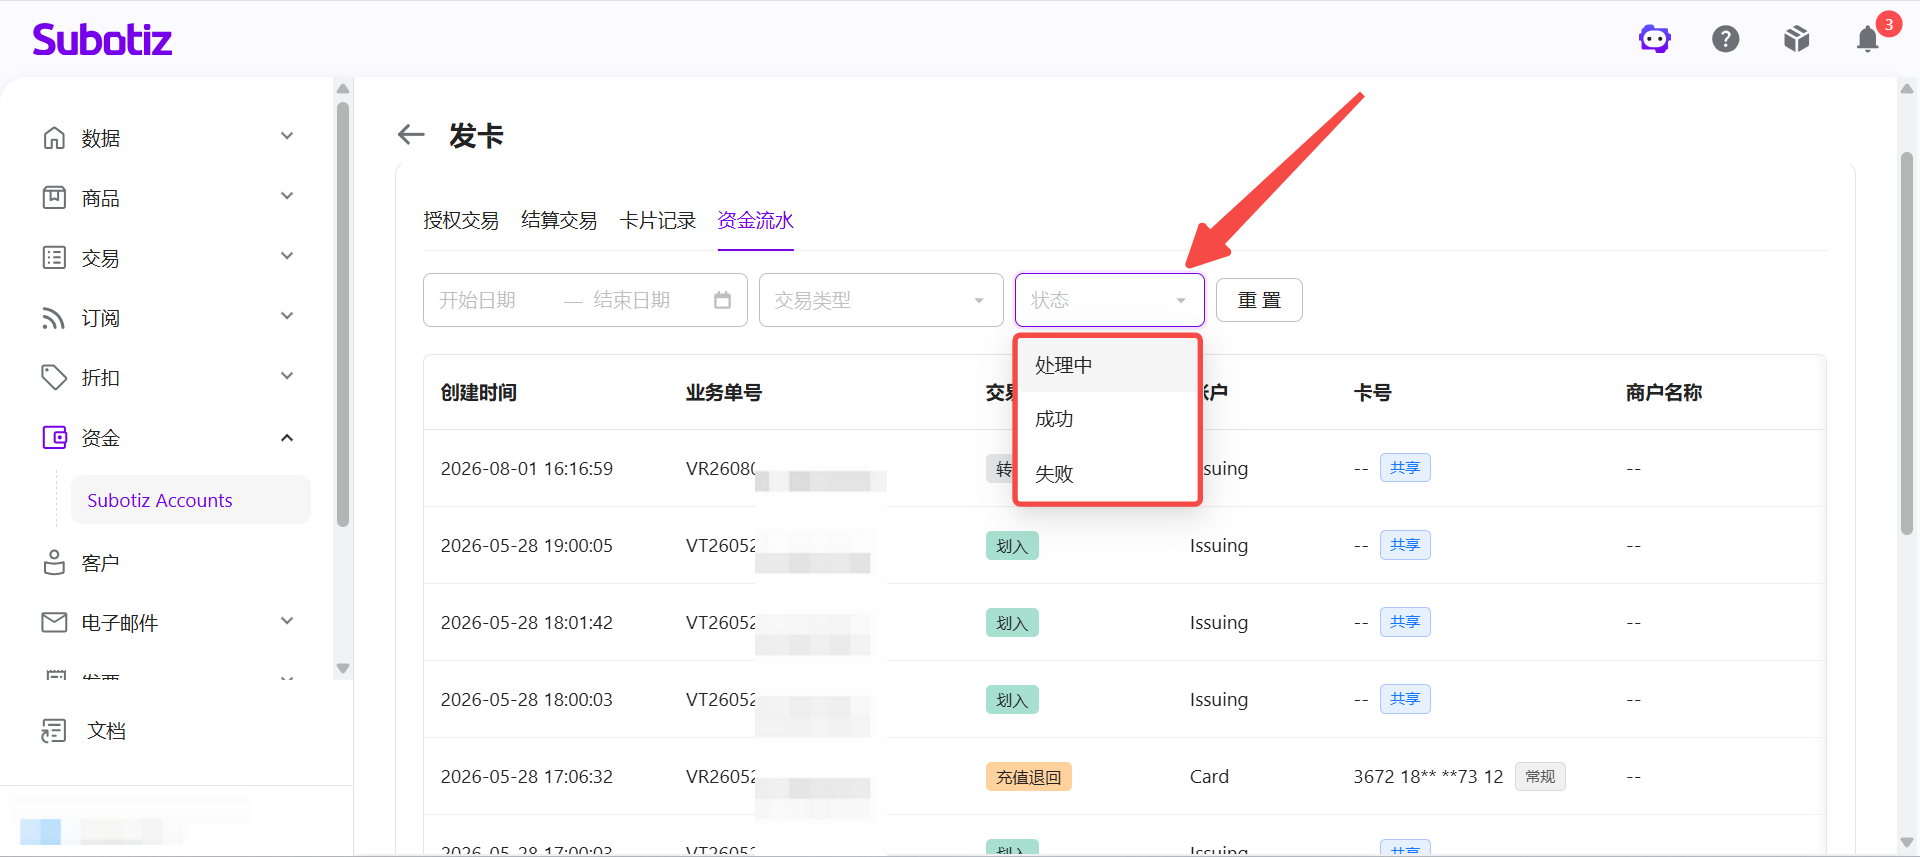The image size is (1920, 857).
Task: Click the 创建时间 column header
Action: click(x=479, y=393)
